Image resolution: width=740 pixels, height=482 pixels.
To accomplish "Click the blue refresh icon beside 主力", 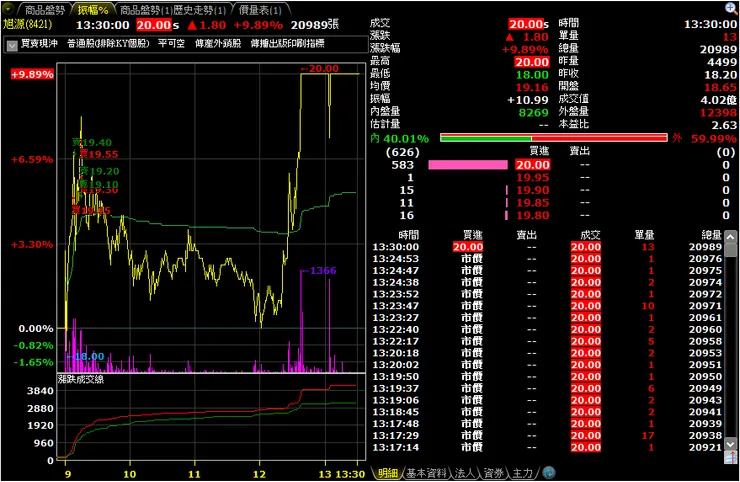I will 548,473.
